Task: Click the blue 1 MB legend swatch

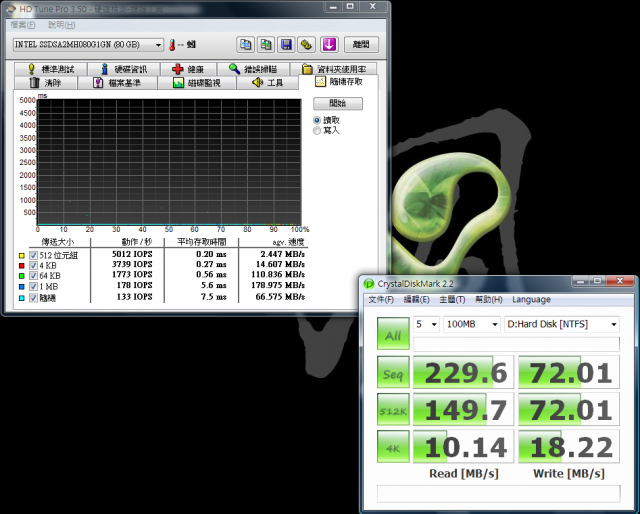Action: point(22,287)
